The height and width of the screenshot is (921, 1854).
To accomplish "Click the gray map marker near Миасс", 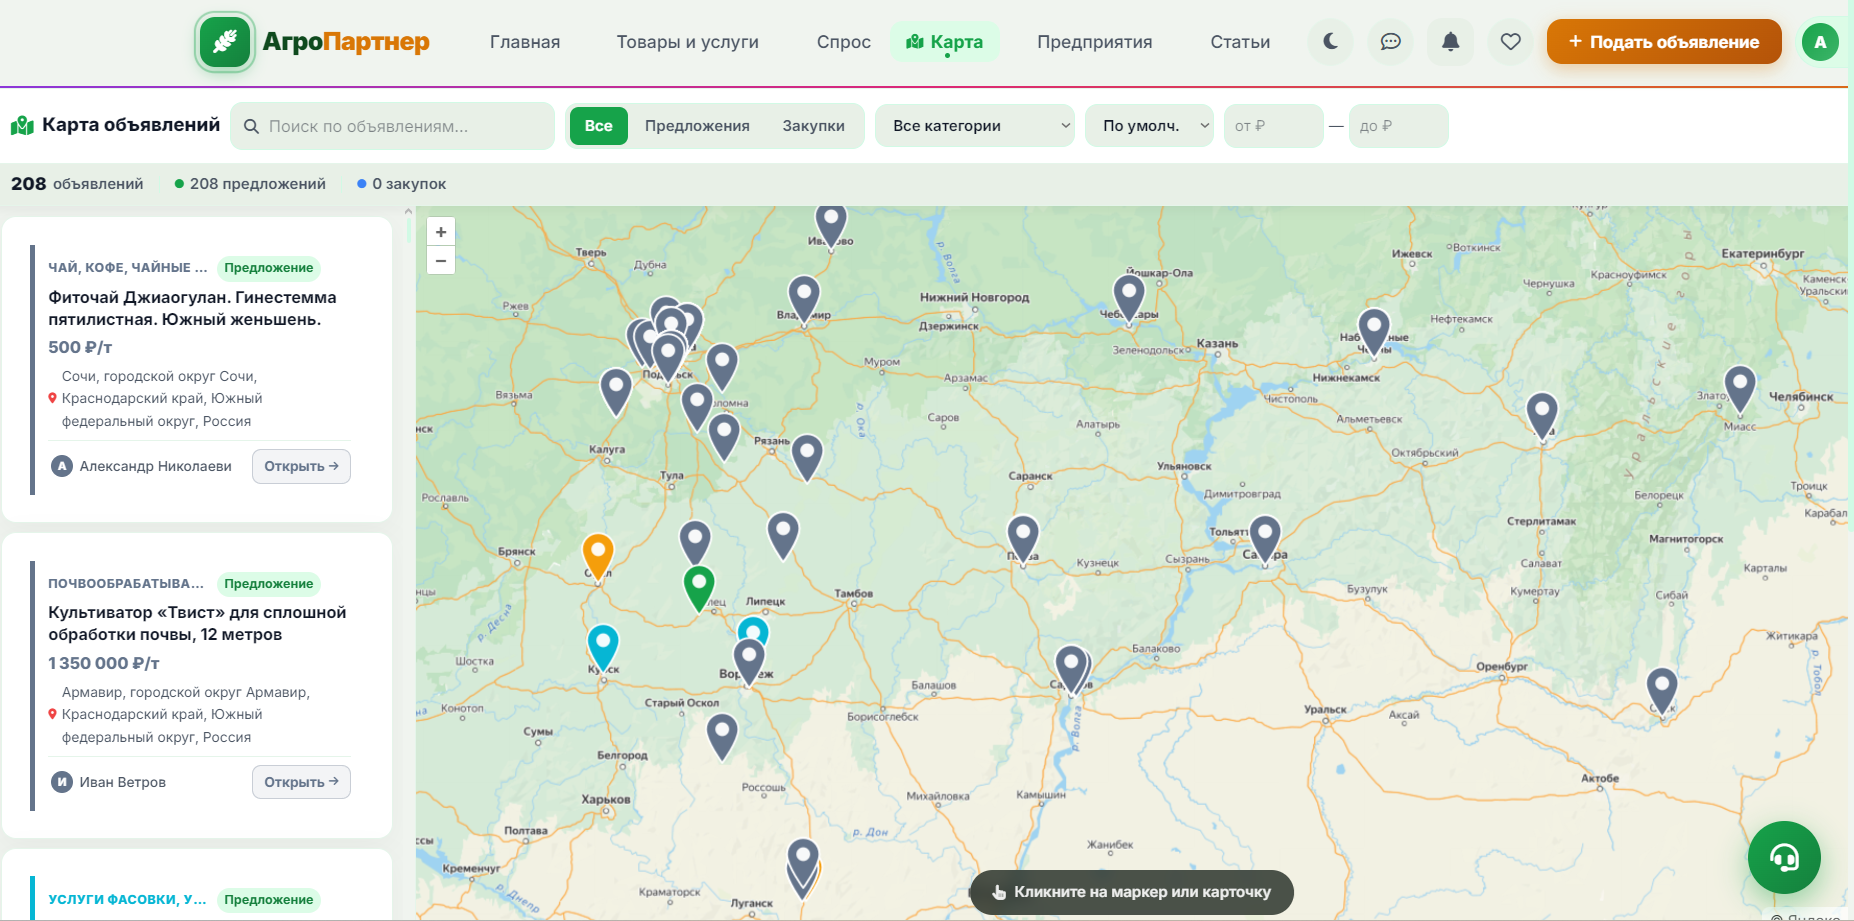I will [1740, 388].
